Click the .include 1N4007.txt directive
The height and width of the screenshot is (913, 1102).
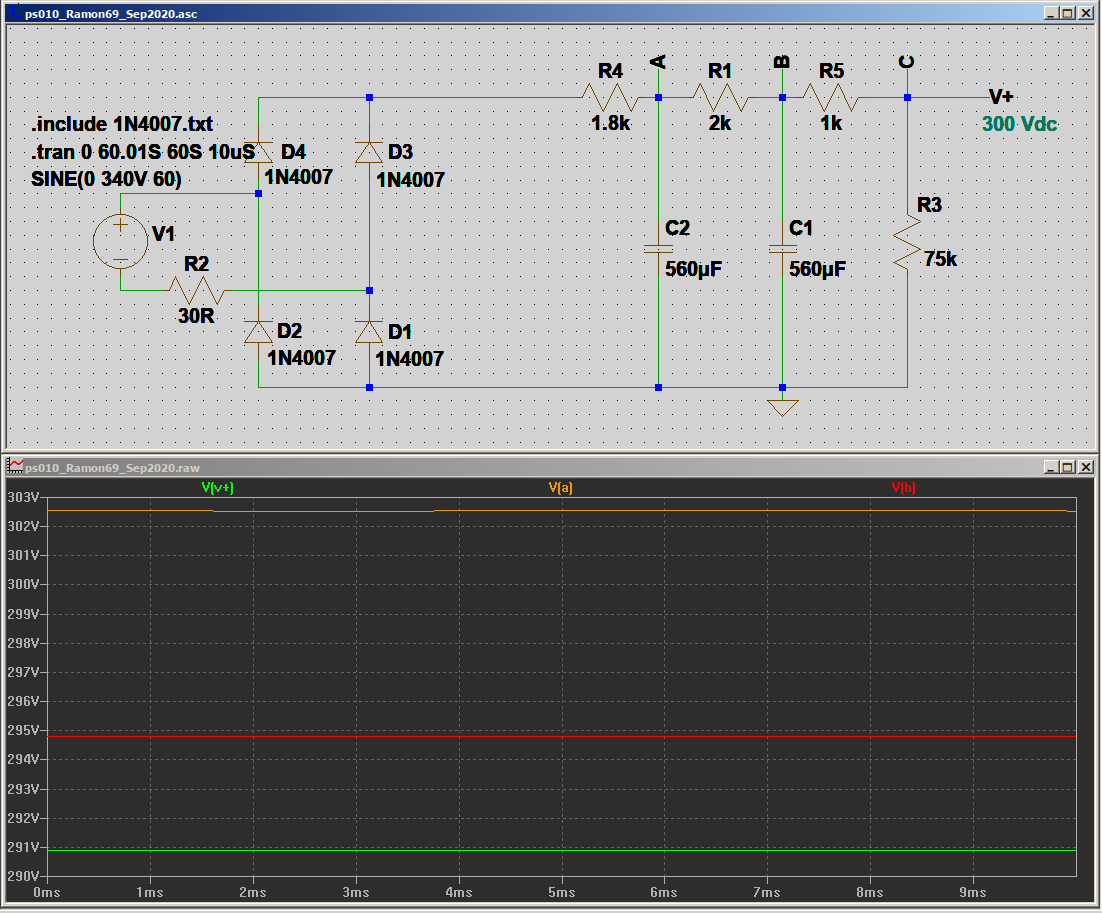pyautogui.click(x=122, y=124)
